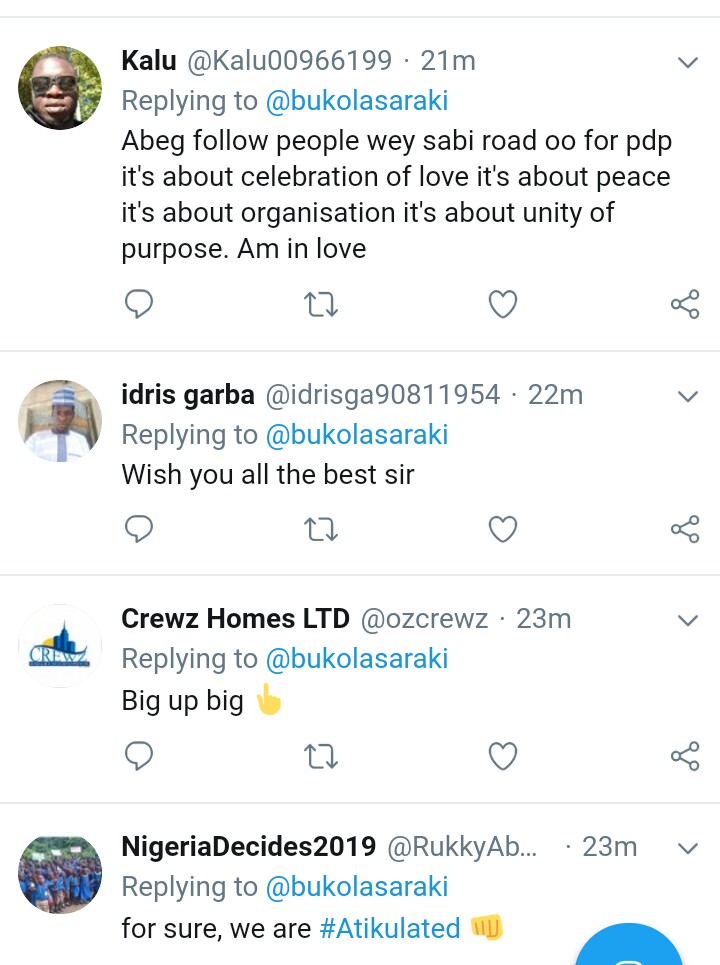Image resolution: width=720 pixels, height=965 pixels.
Task: Share Kalu's tweet
Action: point(685,304)
